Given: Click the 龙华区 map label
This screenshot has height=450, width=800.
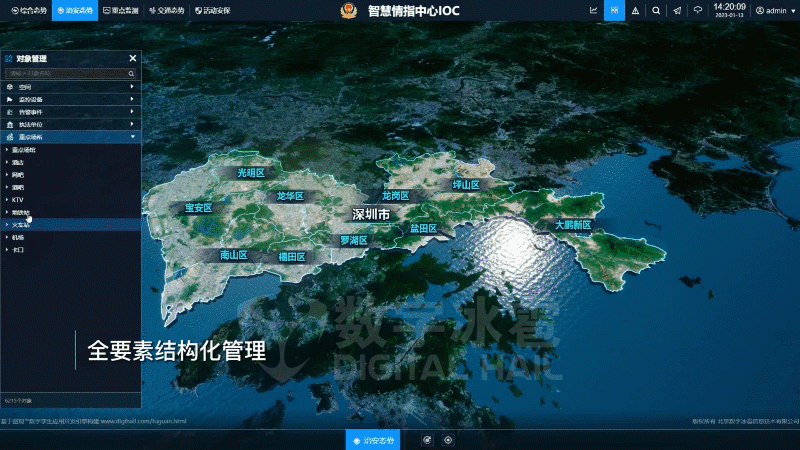Looking at the screenshot, I should (290, 196).
